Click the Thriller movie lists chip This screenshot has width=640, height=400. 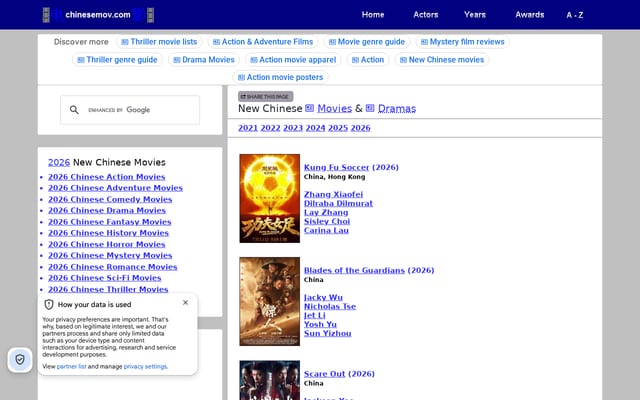[x=159, y=42]
